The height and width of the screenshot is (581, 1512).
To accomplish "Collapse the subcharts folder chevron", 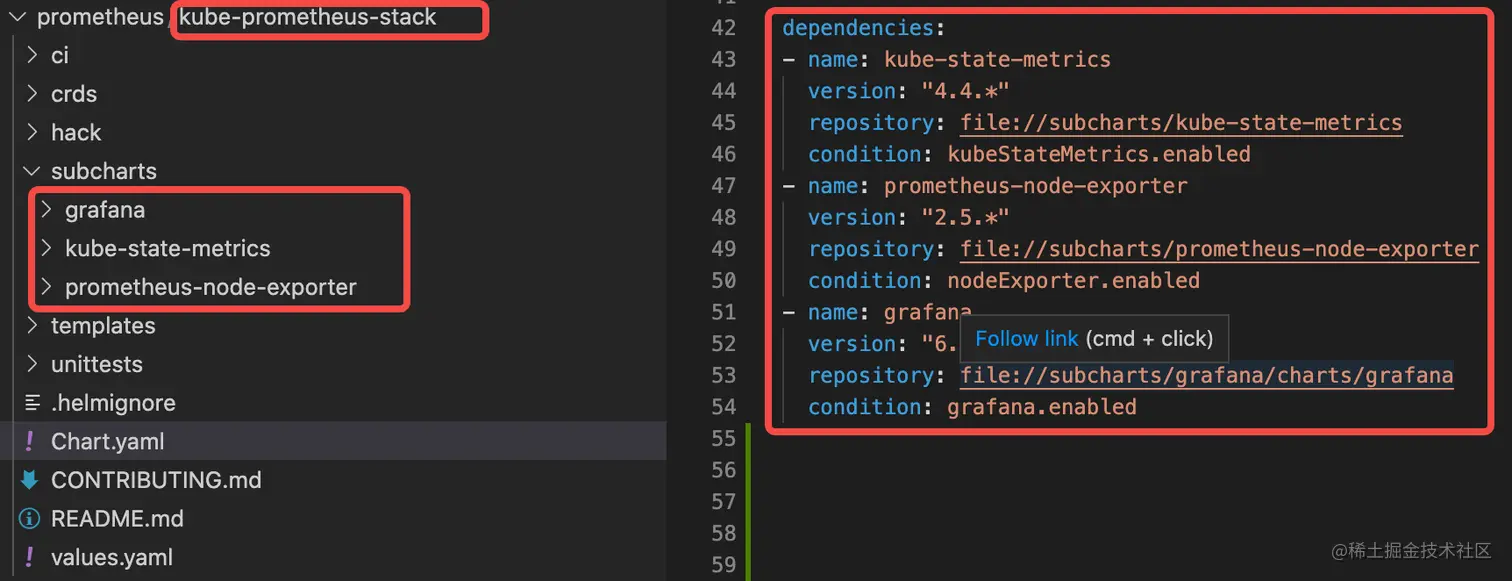I will [x=32, y=171].
